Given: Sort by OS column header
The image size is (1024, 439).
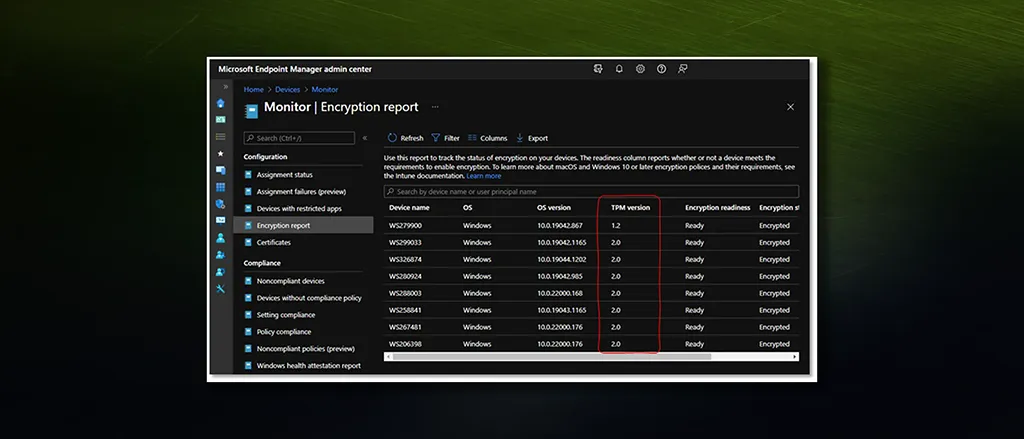Looking at the screenshot, I should tap(468, 208).
